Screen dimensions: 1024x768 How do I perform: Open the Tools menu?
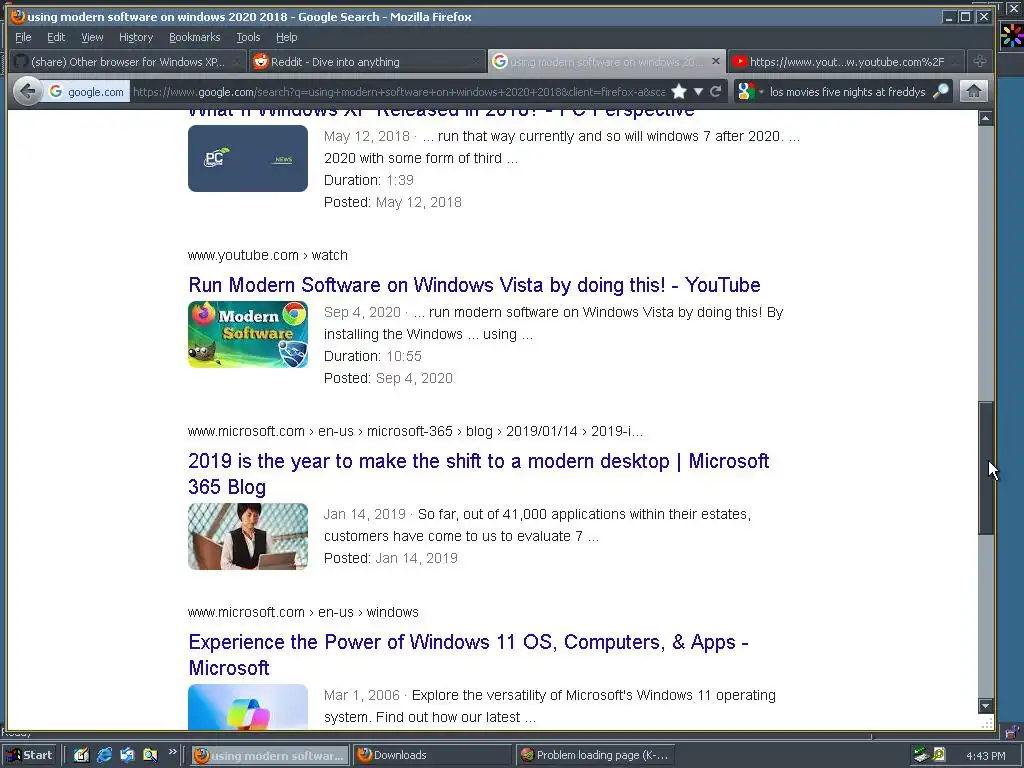pyautogui.click(x=248, y=37)
